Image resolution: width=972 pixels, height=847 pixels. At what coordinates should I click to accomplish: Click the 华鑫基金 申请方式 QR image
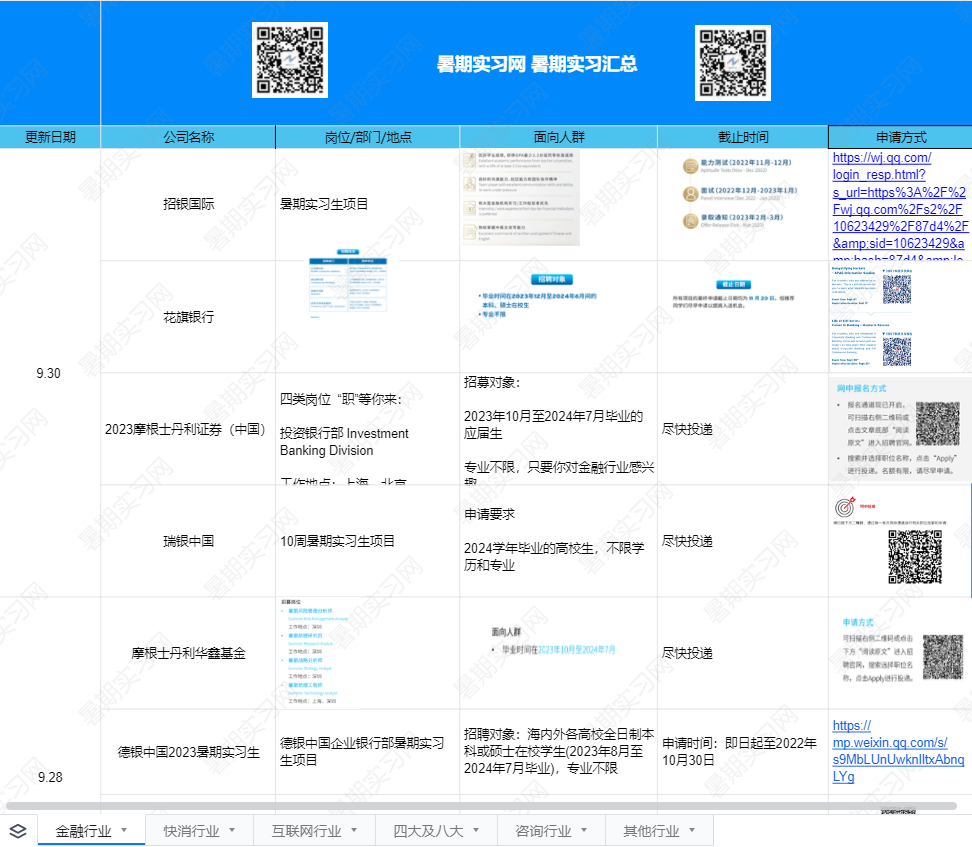point(902,652)
